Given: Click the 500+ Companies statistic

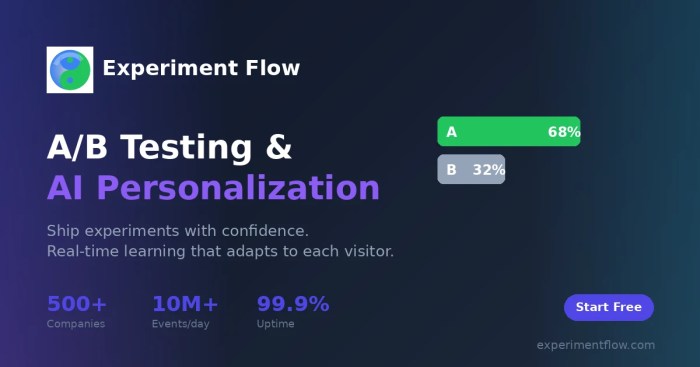Looking at the screenshot, I should click(x=77, y=312).
